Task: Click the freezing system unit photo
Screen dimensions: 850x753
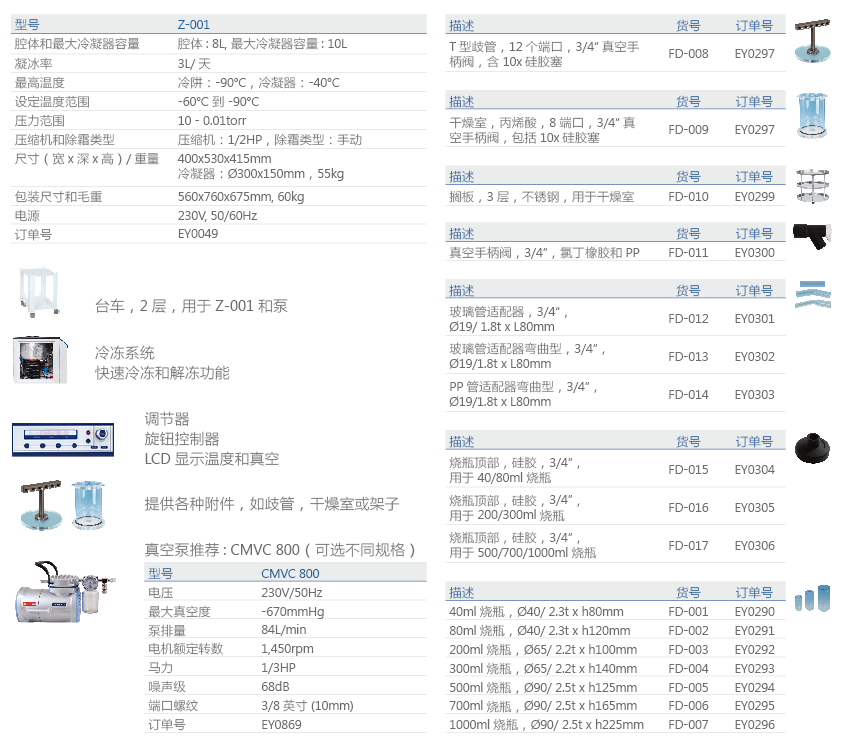Action: click(x=40, y=360)
